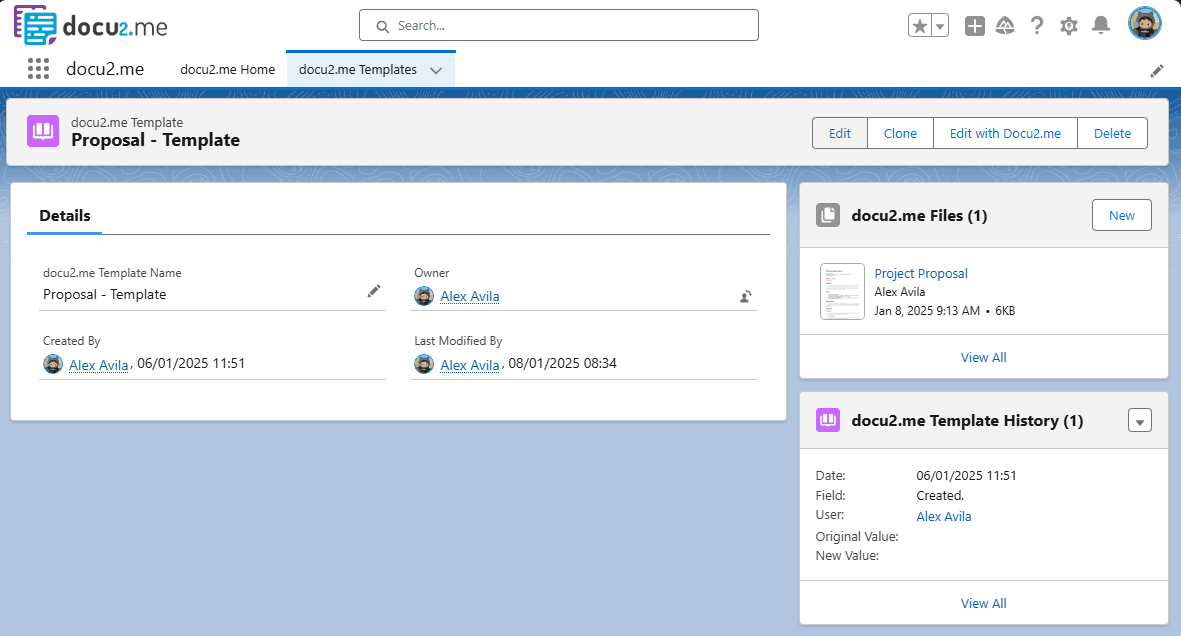This screenshot has height=636, width=1181.
Task: Click the Edit button
Action: coord(840,133)
